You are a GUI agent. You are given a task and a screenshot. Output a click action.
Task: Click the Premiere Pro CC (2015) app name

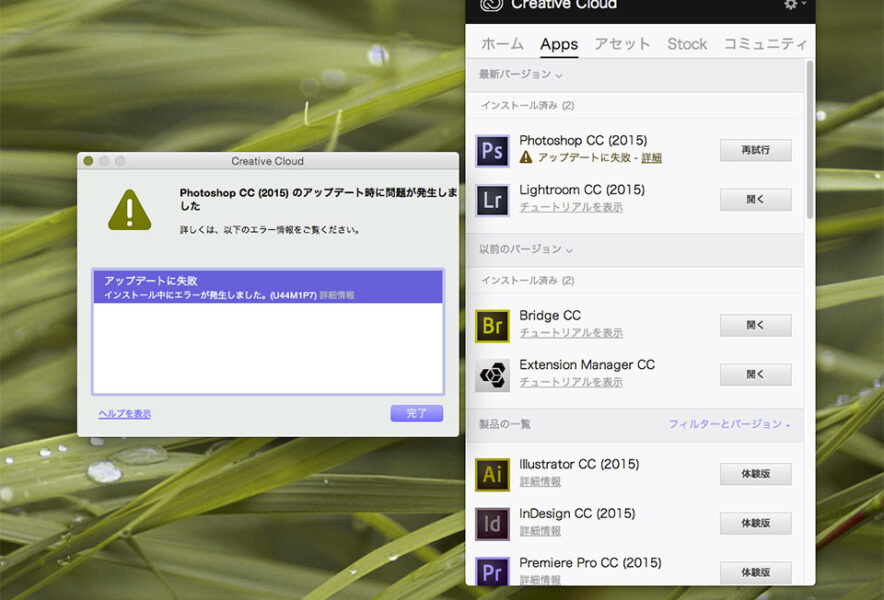point(590,563)
